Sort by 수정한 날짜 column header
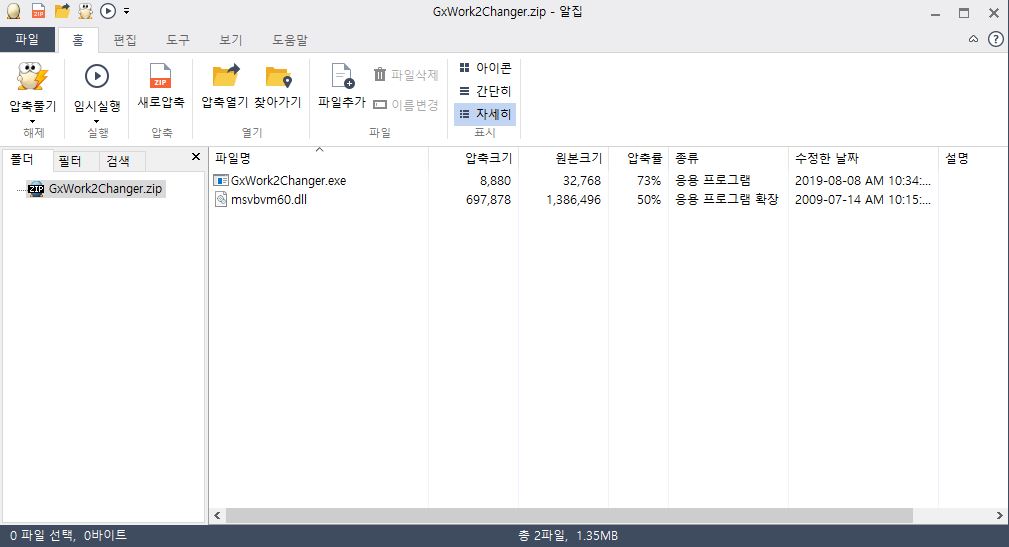 864,158
